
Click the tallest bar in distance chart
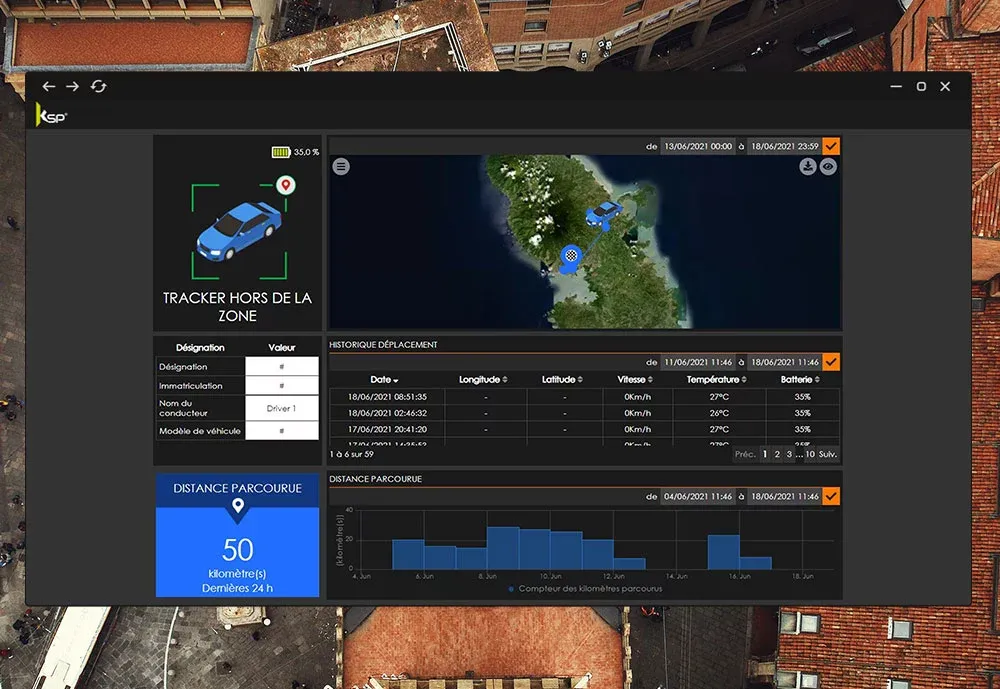(502, 548)
